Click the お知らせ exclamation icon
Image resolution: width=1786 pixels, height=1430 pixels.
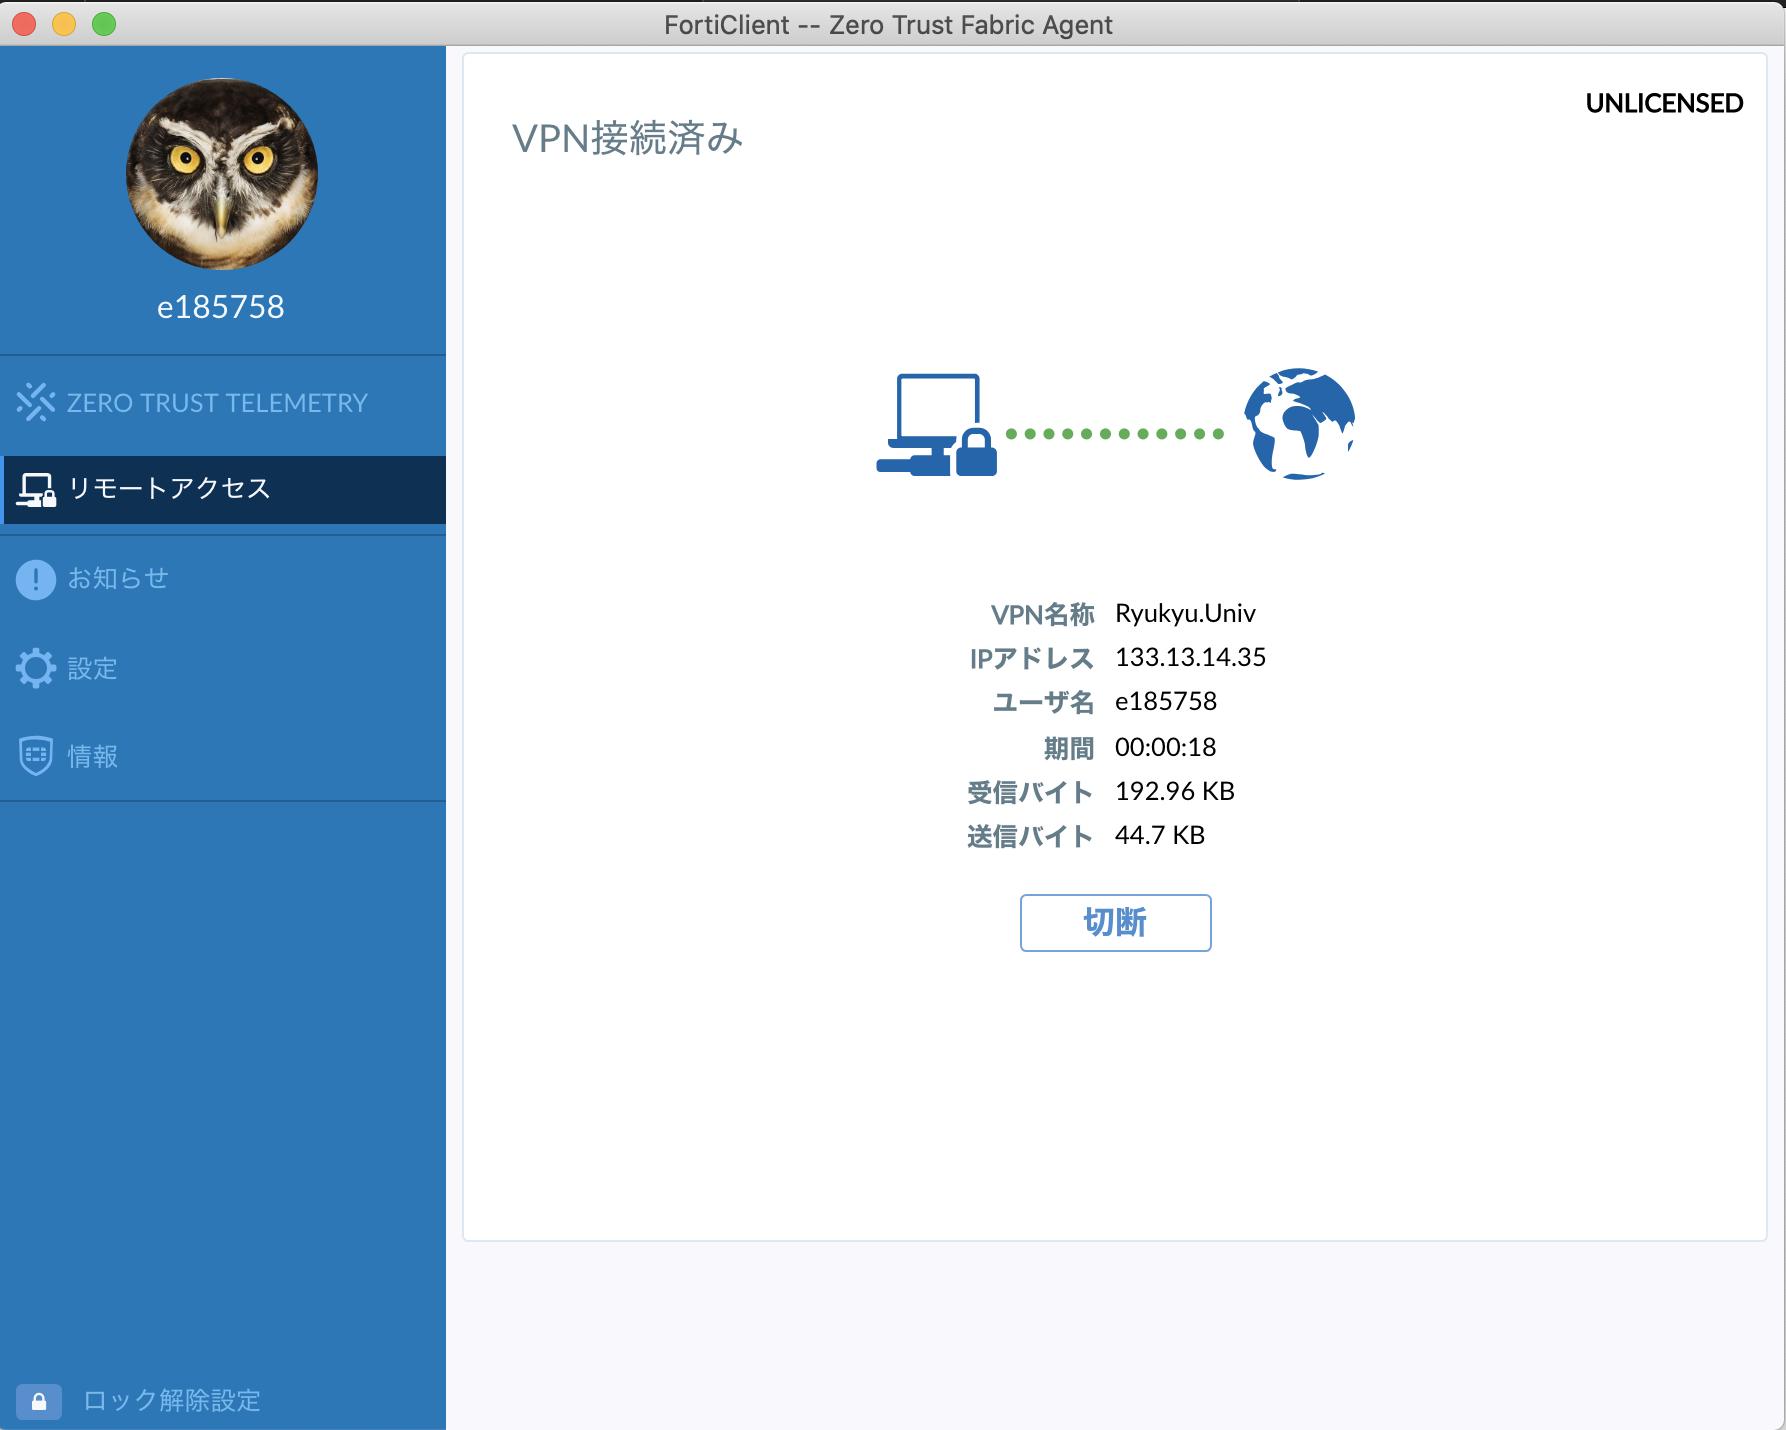point(36,579)
